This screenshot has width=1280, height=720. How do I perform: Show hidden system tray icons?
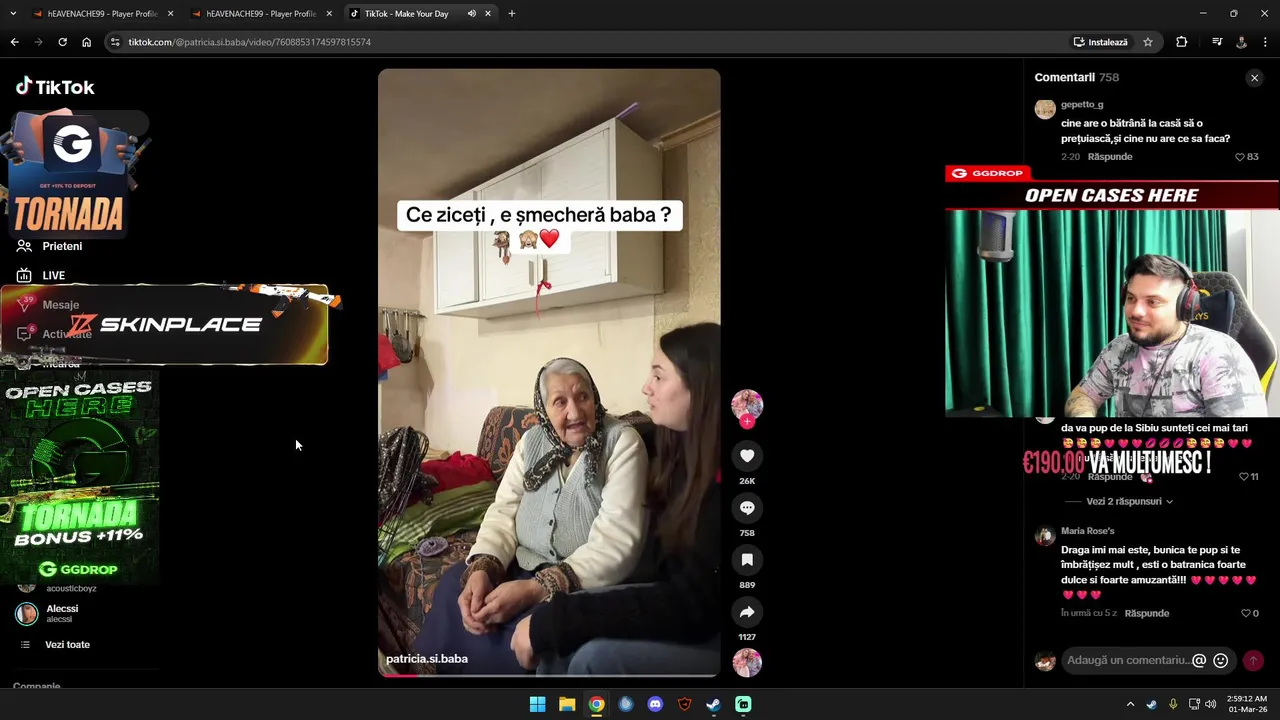(x=1131, y=704)
